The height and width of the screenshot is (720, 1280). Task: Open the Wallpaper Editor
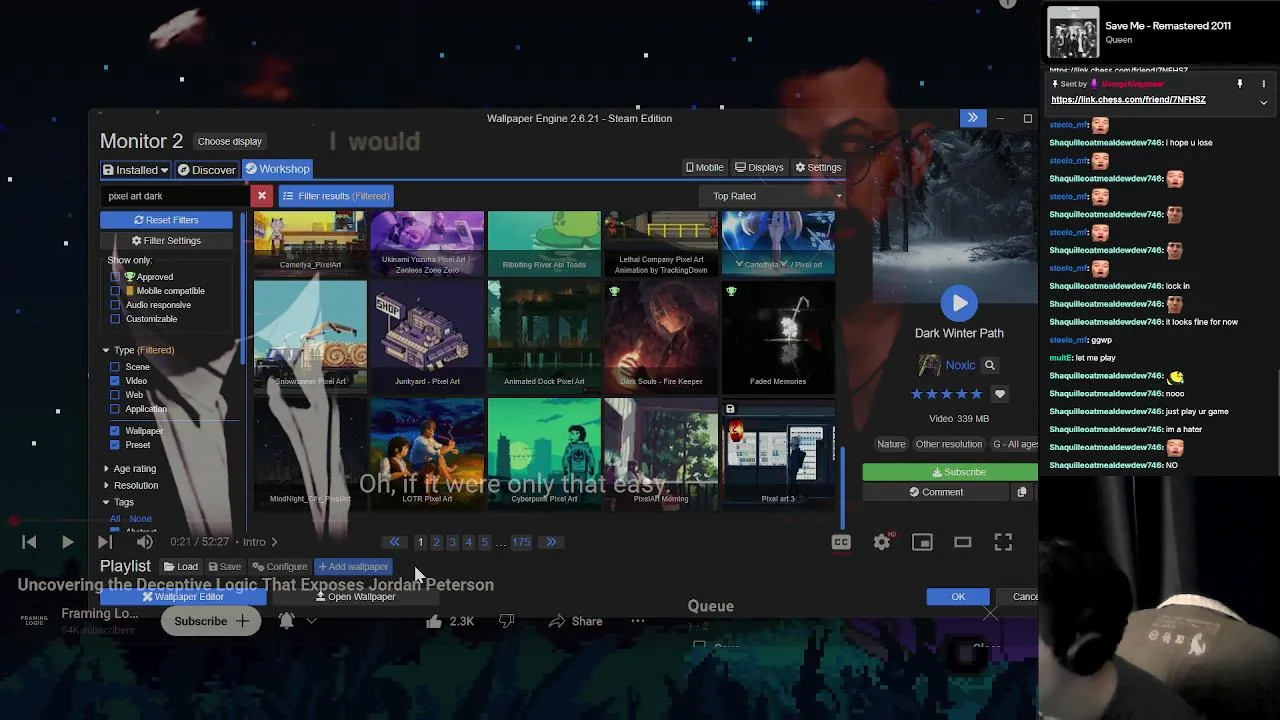coord(183,597)
